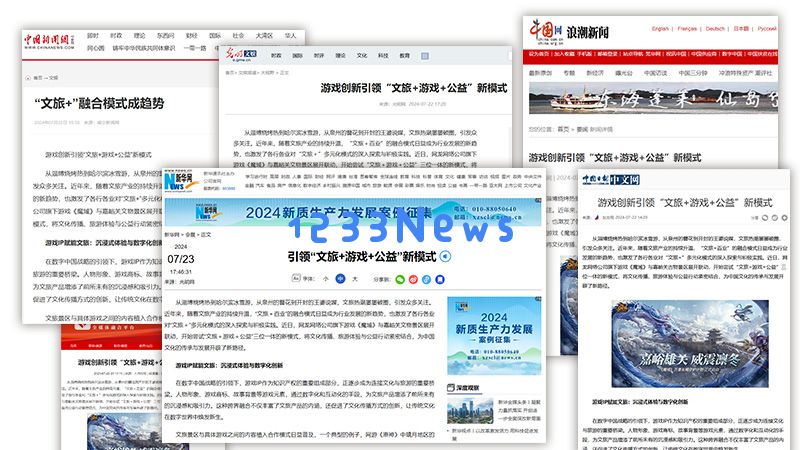
Task: Click the dark-blue square share icon on Xinhua page
Action: click(440, 279)
